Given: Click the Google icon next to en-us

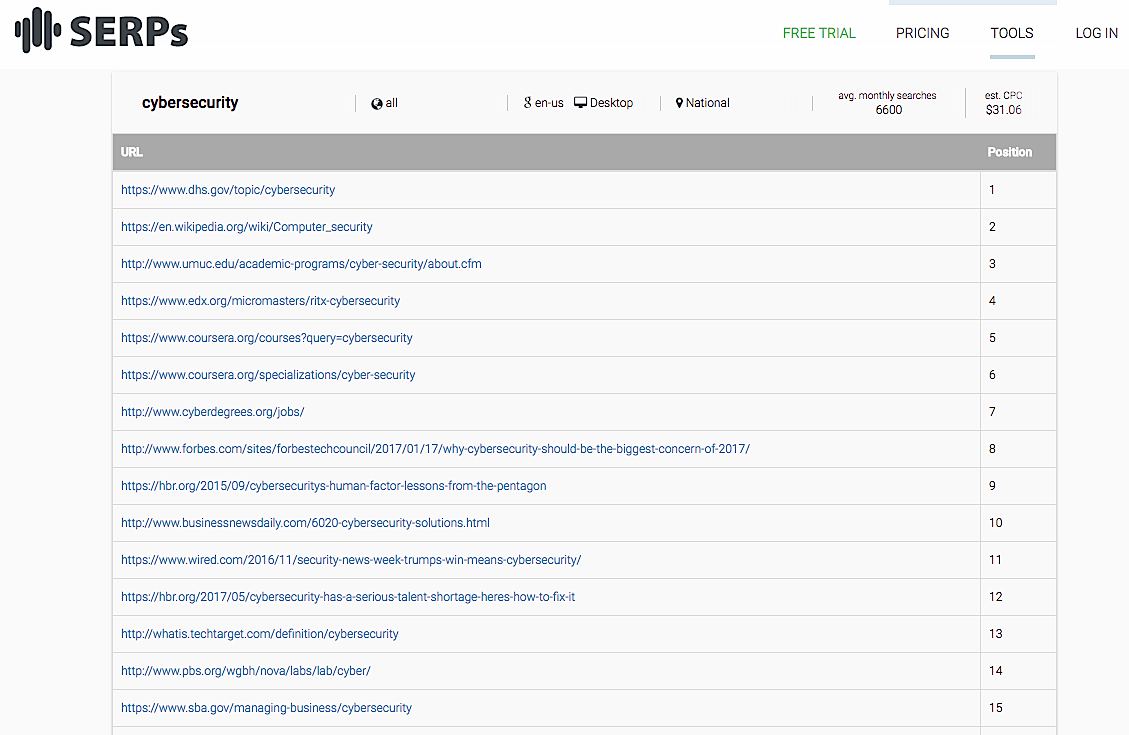Looking at the screenshot, I should 528,103.
